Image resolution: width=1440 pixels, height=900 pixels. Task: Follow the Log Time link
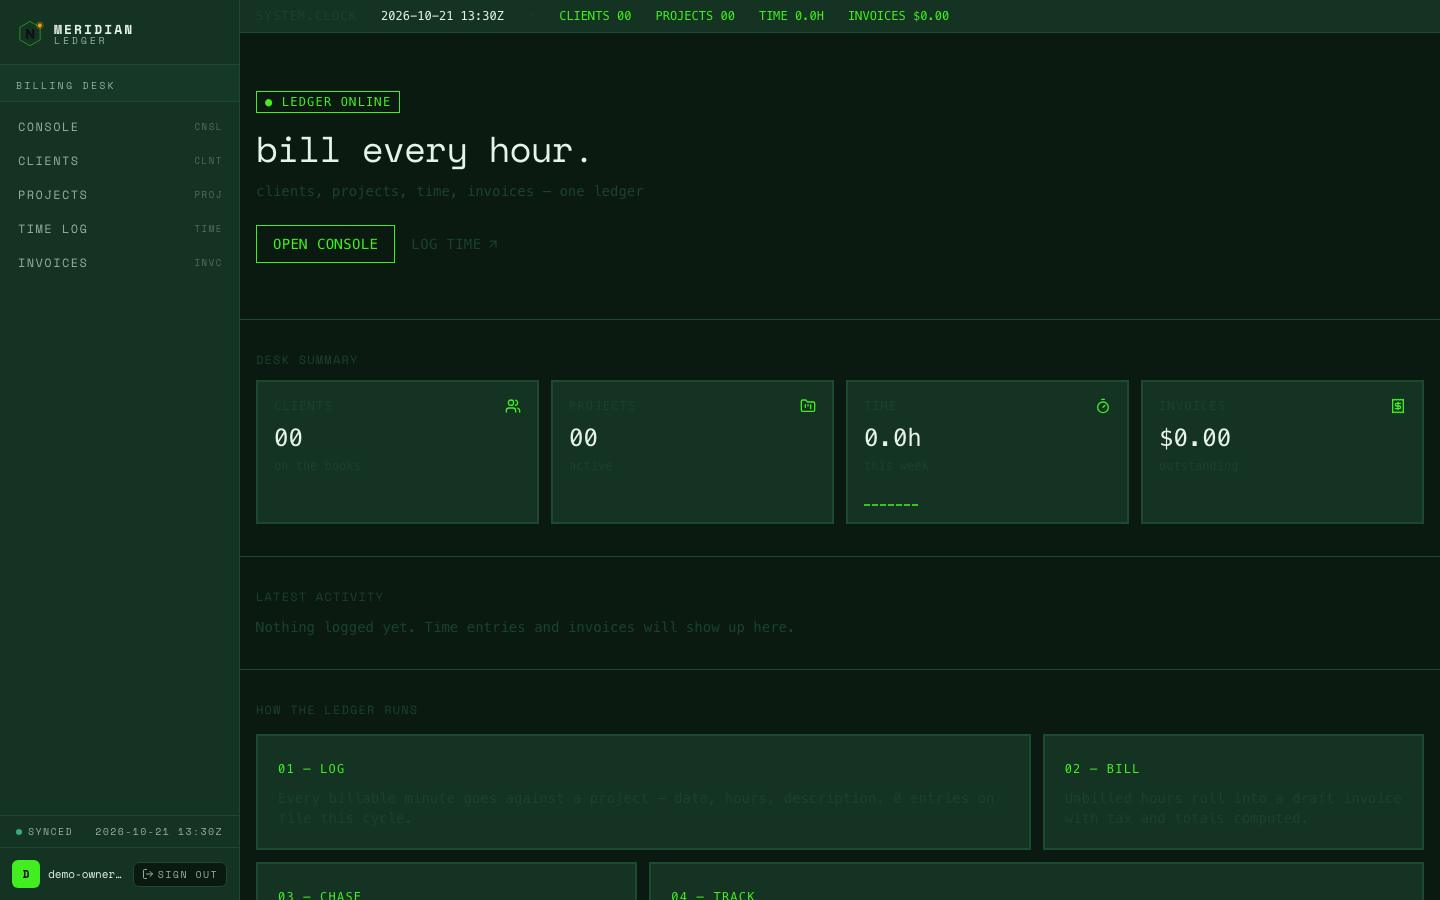[454, 244]
